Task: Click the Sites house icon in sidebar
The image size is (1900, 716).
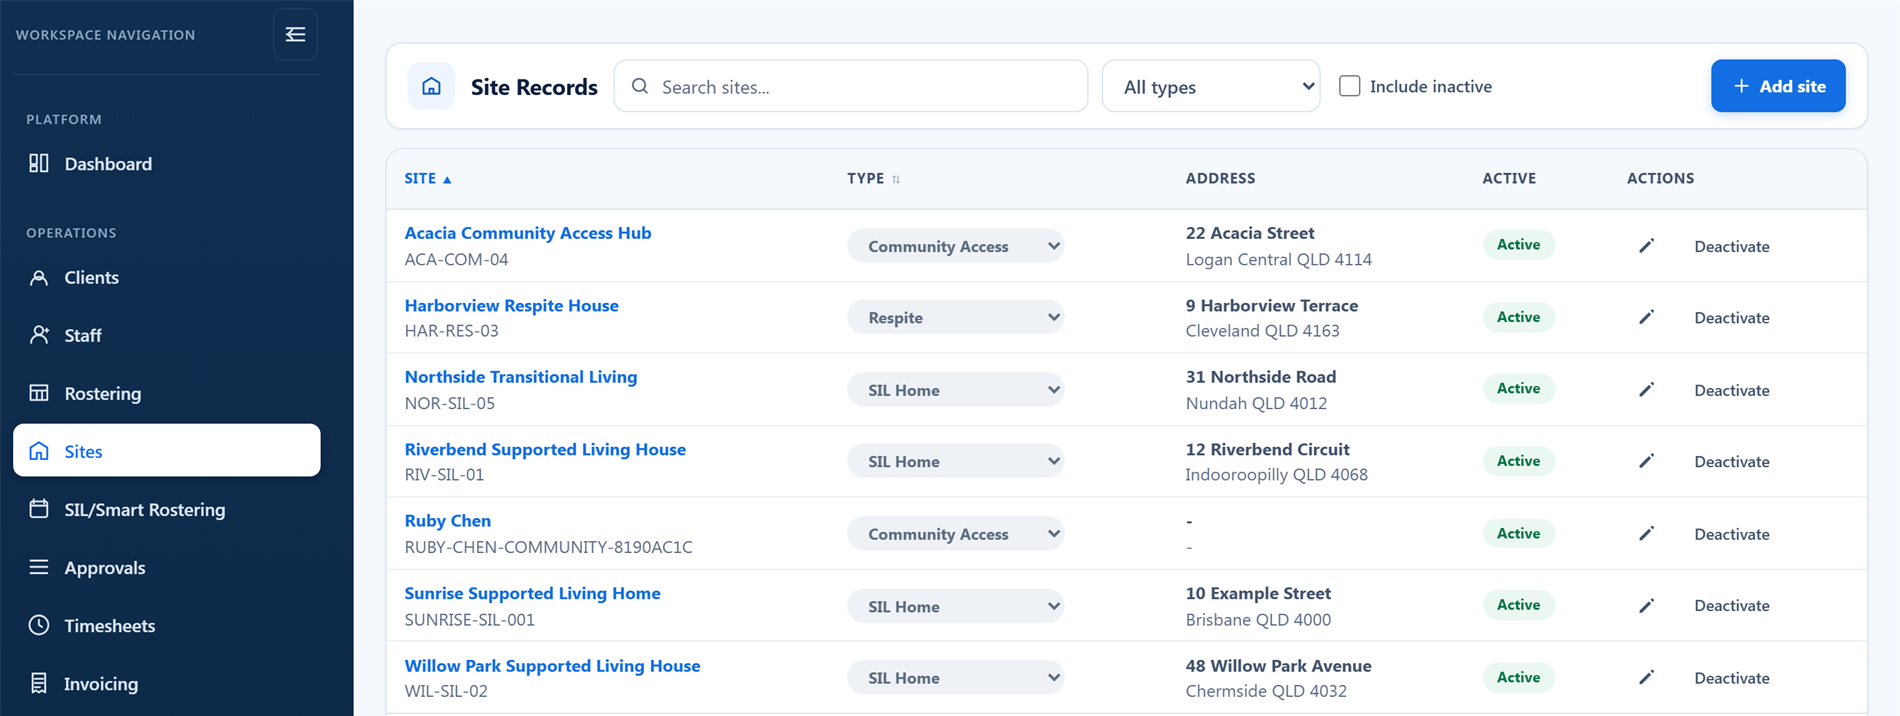Action: (x=39, y=451)
